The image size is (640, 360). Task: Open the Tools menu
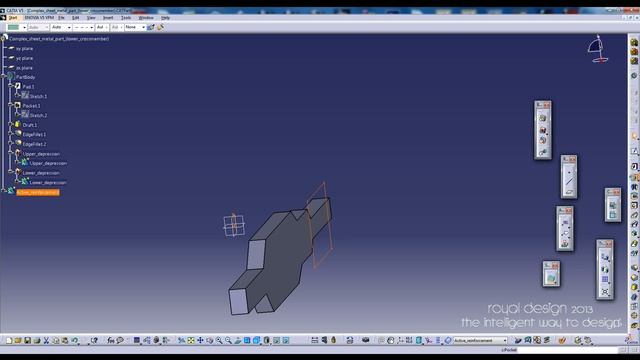126,18
